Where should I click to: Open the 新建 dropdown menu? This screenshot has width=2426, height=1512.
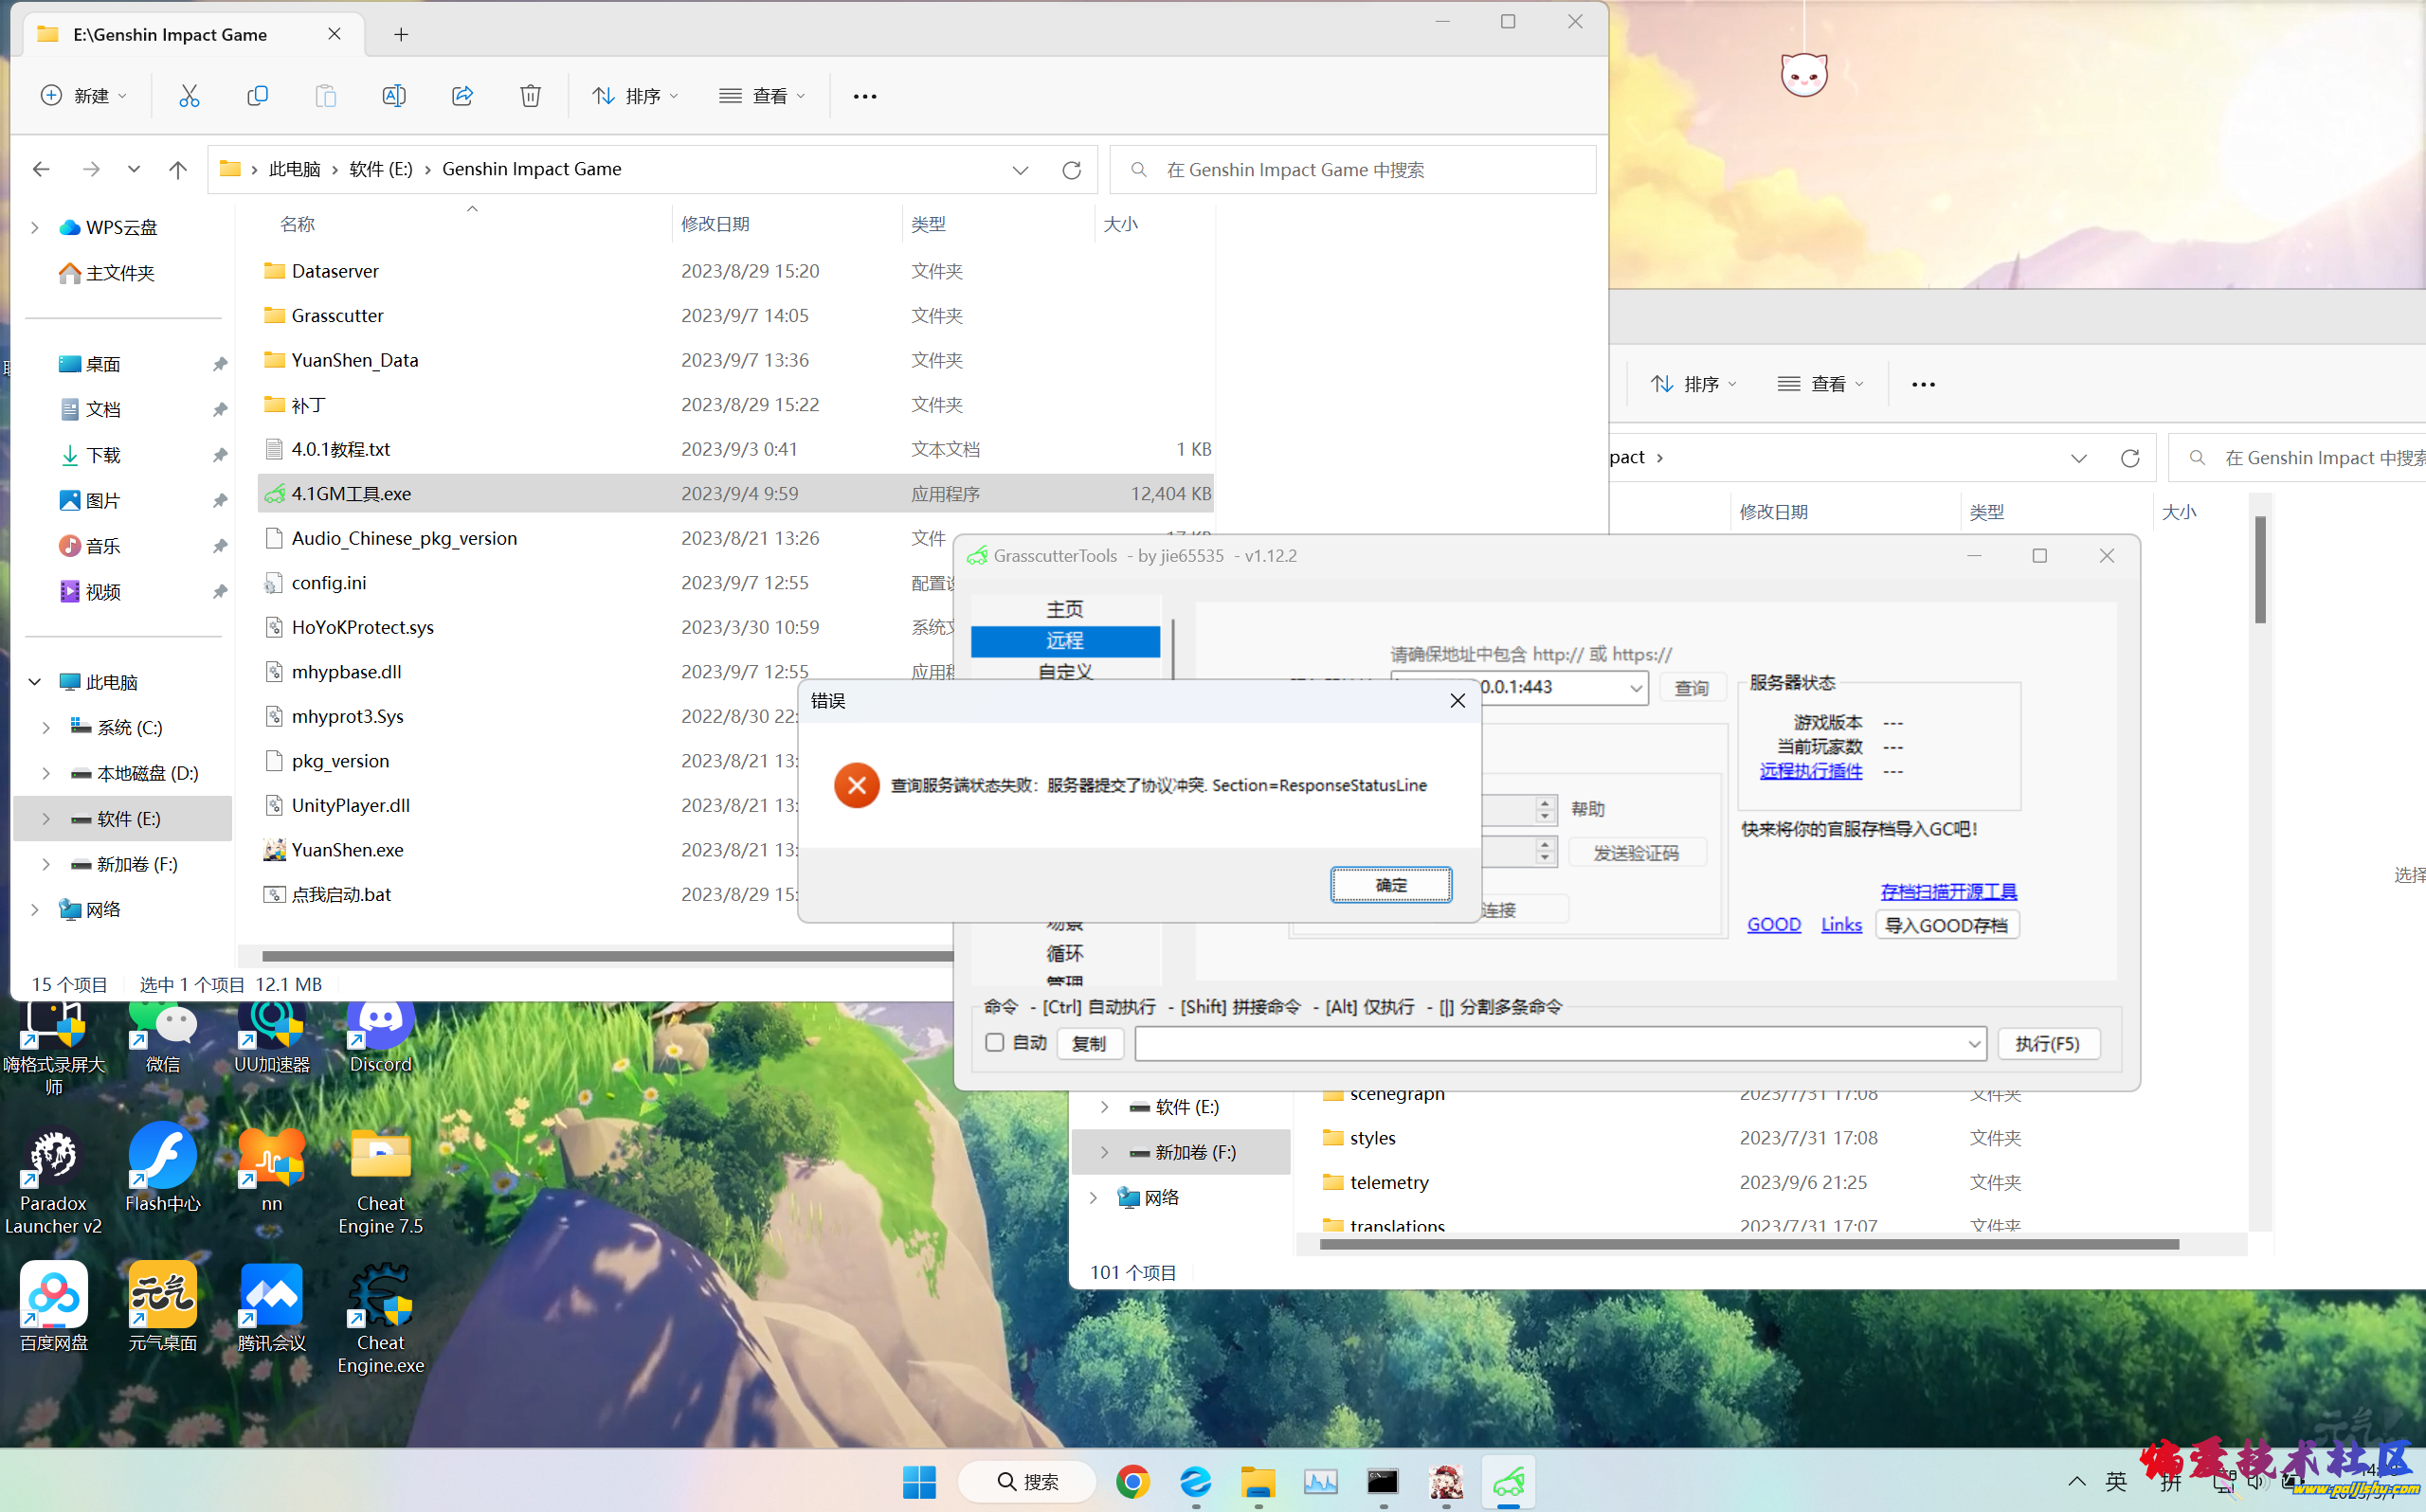tap(84, 96)
